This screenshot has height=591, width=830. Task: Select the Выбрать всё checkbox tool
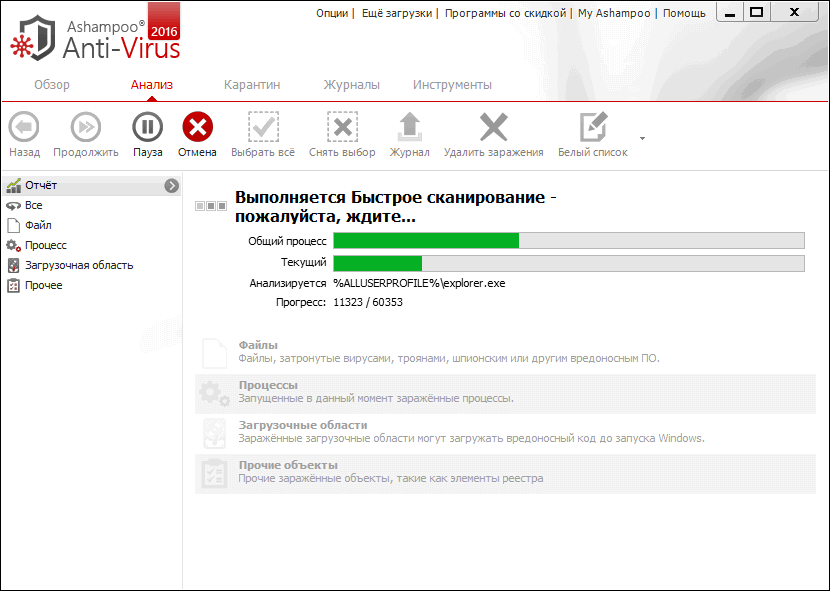[x=263, y=135]
